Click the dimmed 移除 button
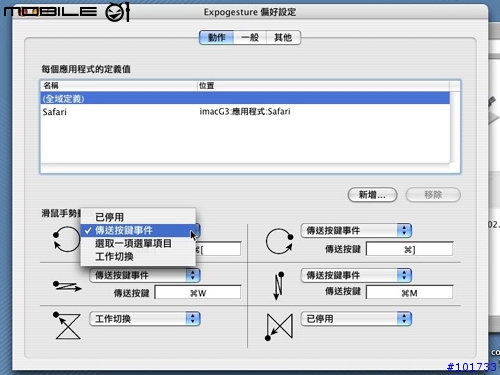The height and width of the screenshot is (375, 500). click(x=433, y=195)
